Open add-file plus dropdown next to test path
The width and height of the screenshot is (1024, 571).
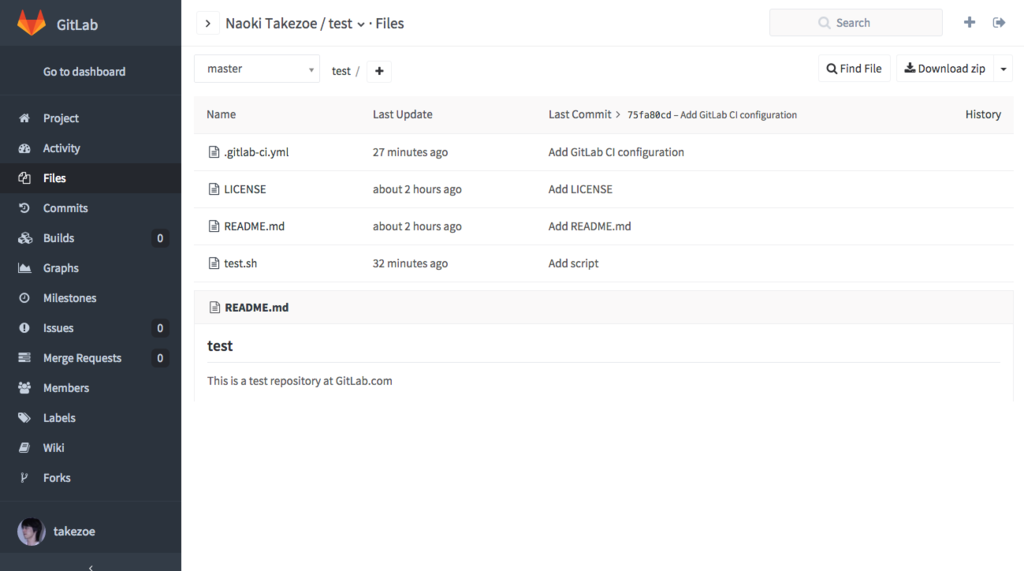(x=379, y=71)
